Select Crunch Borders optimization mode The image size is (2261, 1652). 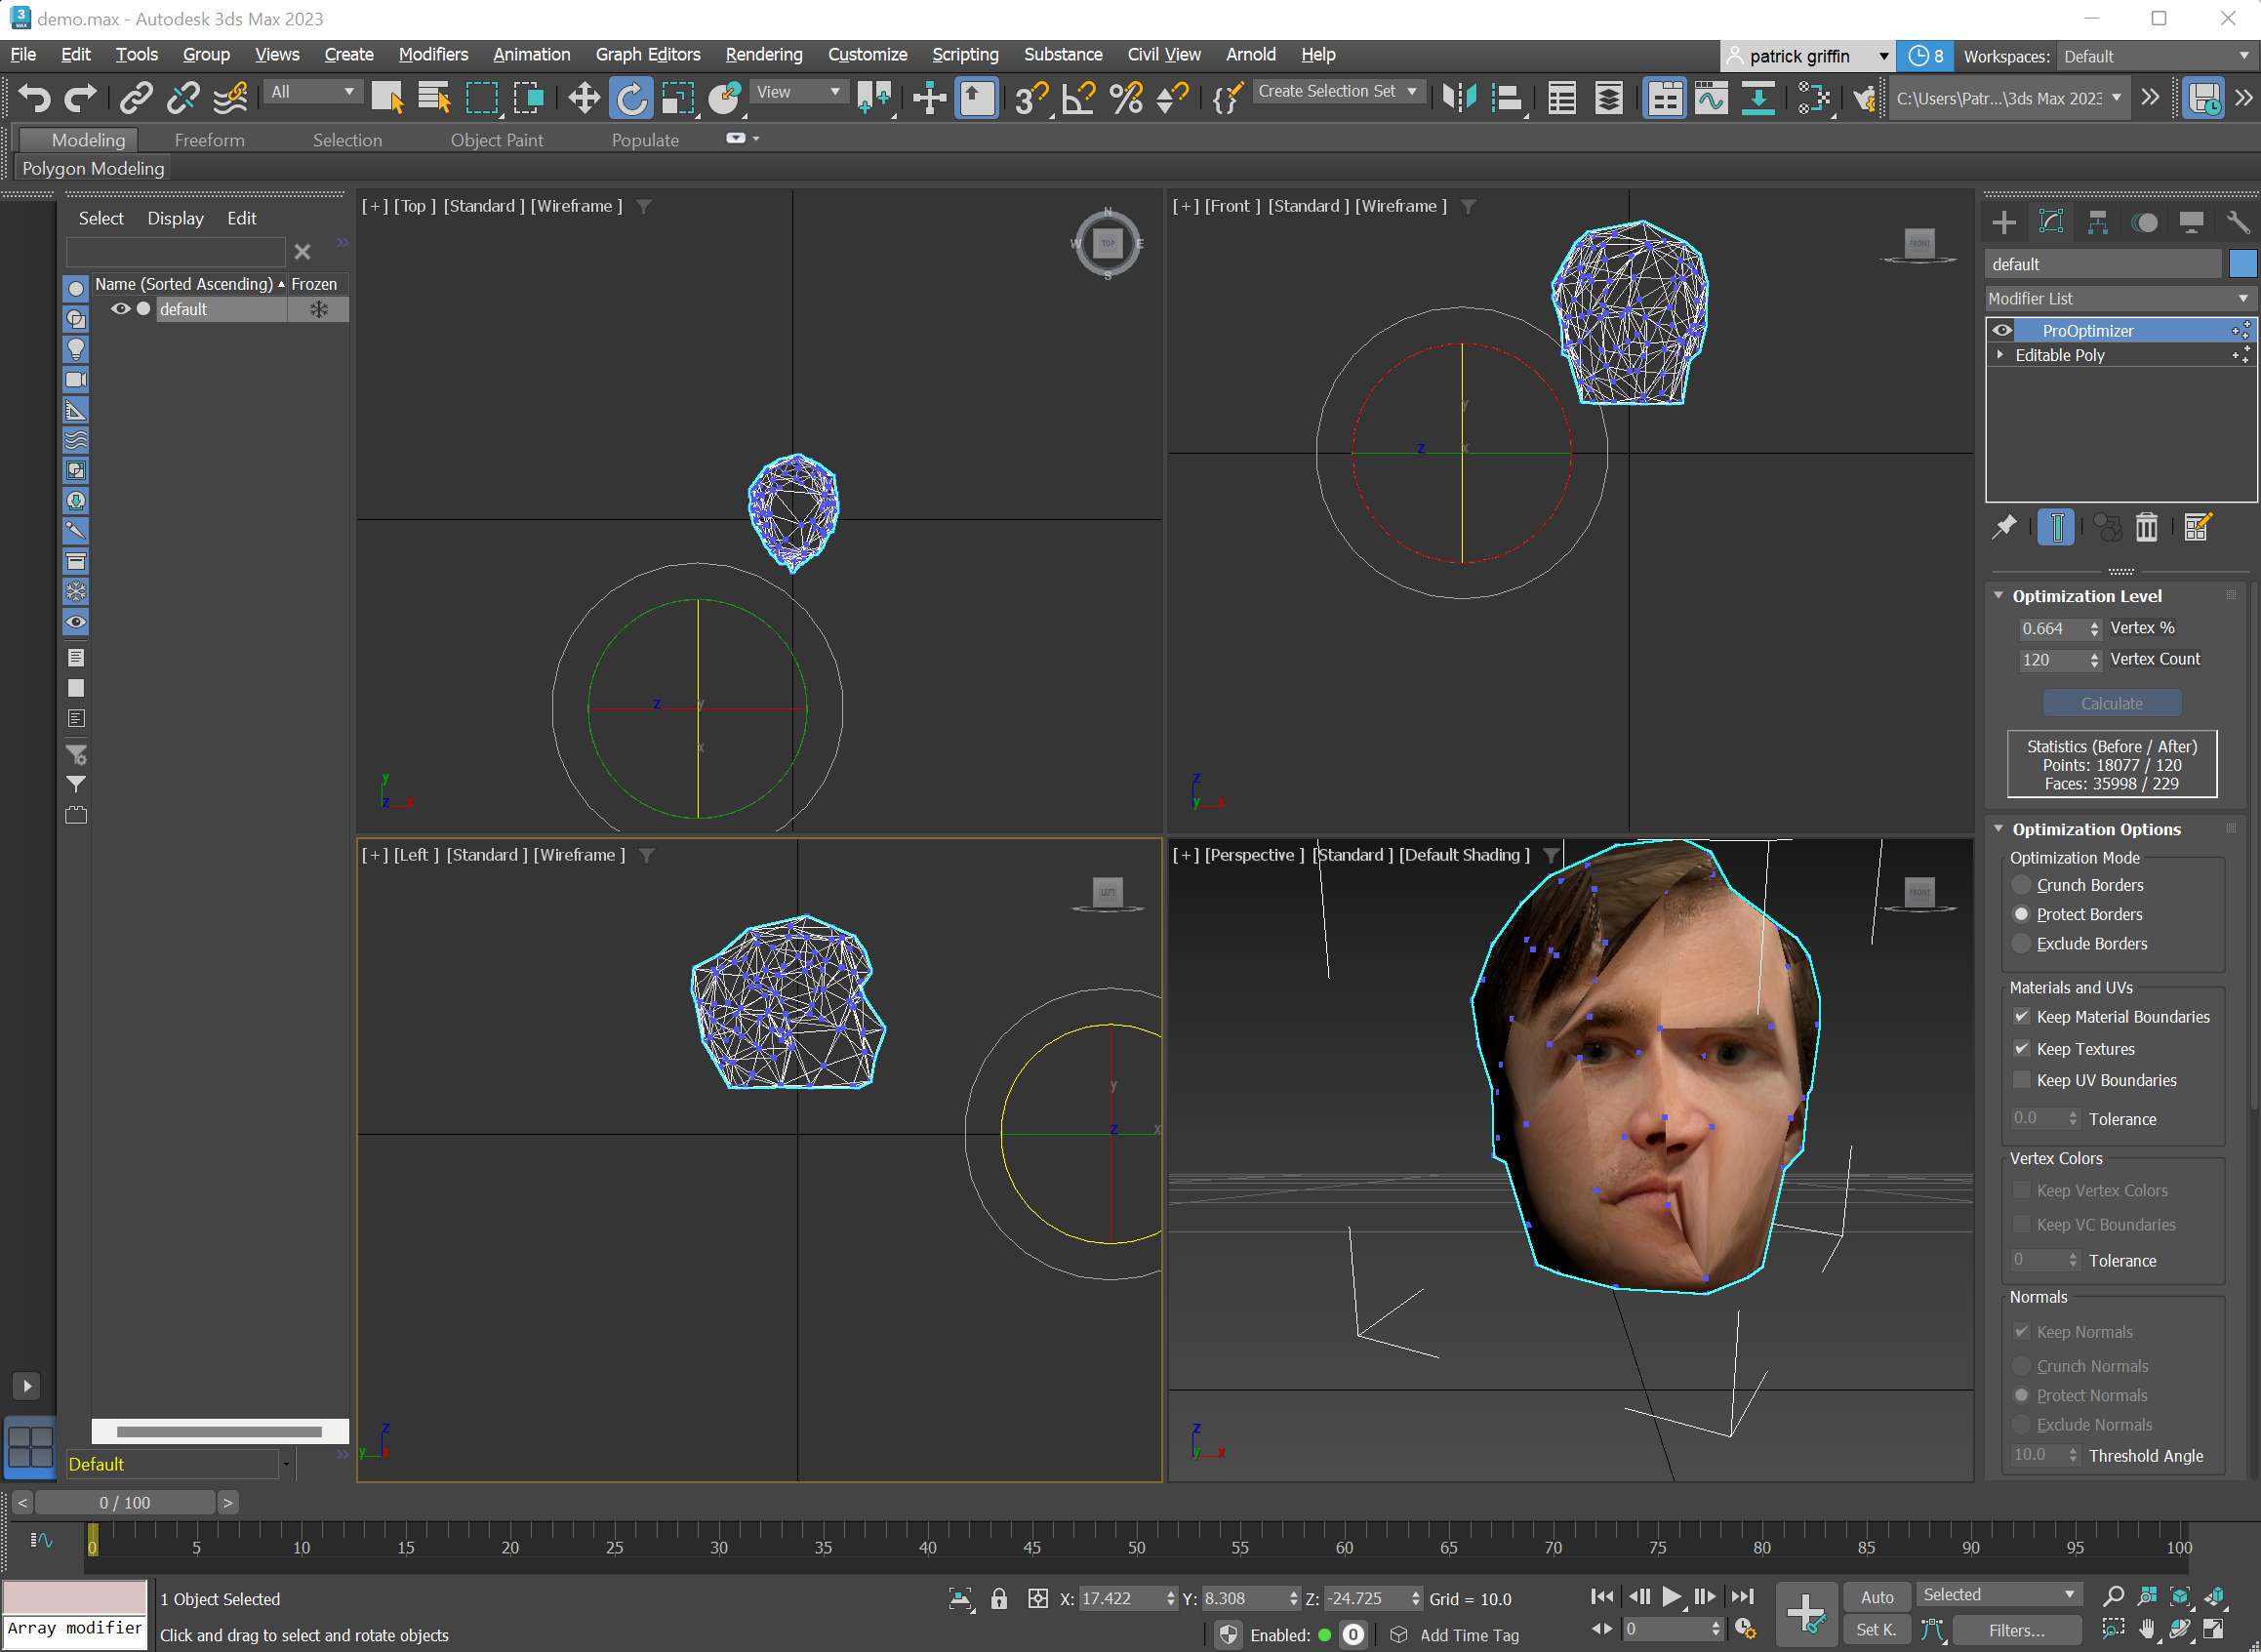click(2022, 884)
